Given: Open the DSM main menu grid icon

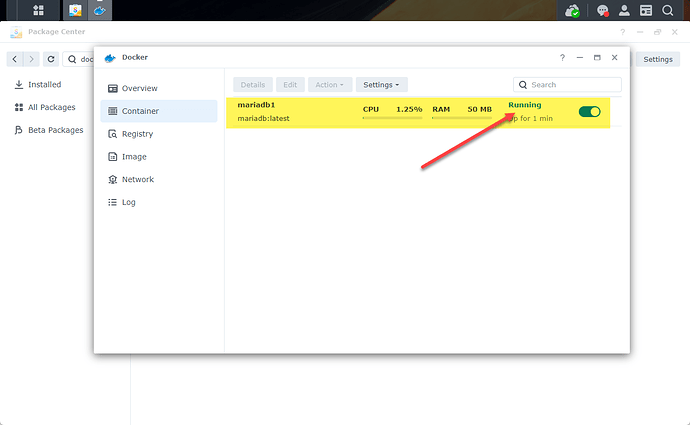Looking at the screenshot, I should pos(38,10).
